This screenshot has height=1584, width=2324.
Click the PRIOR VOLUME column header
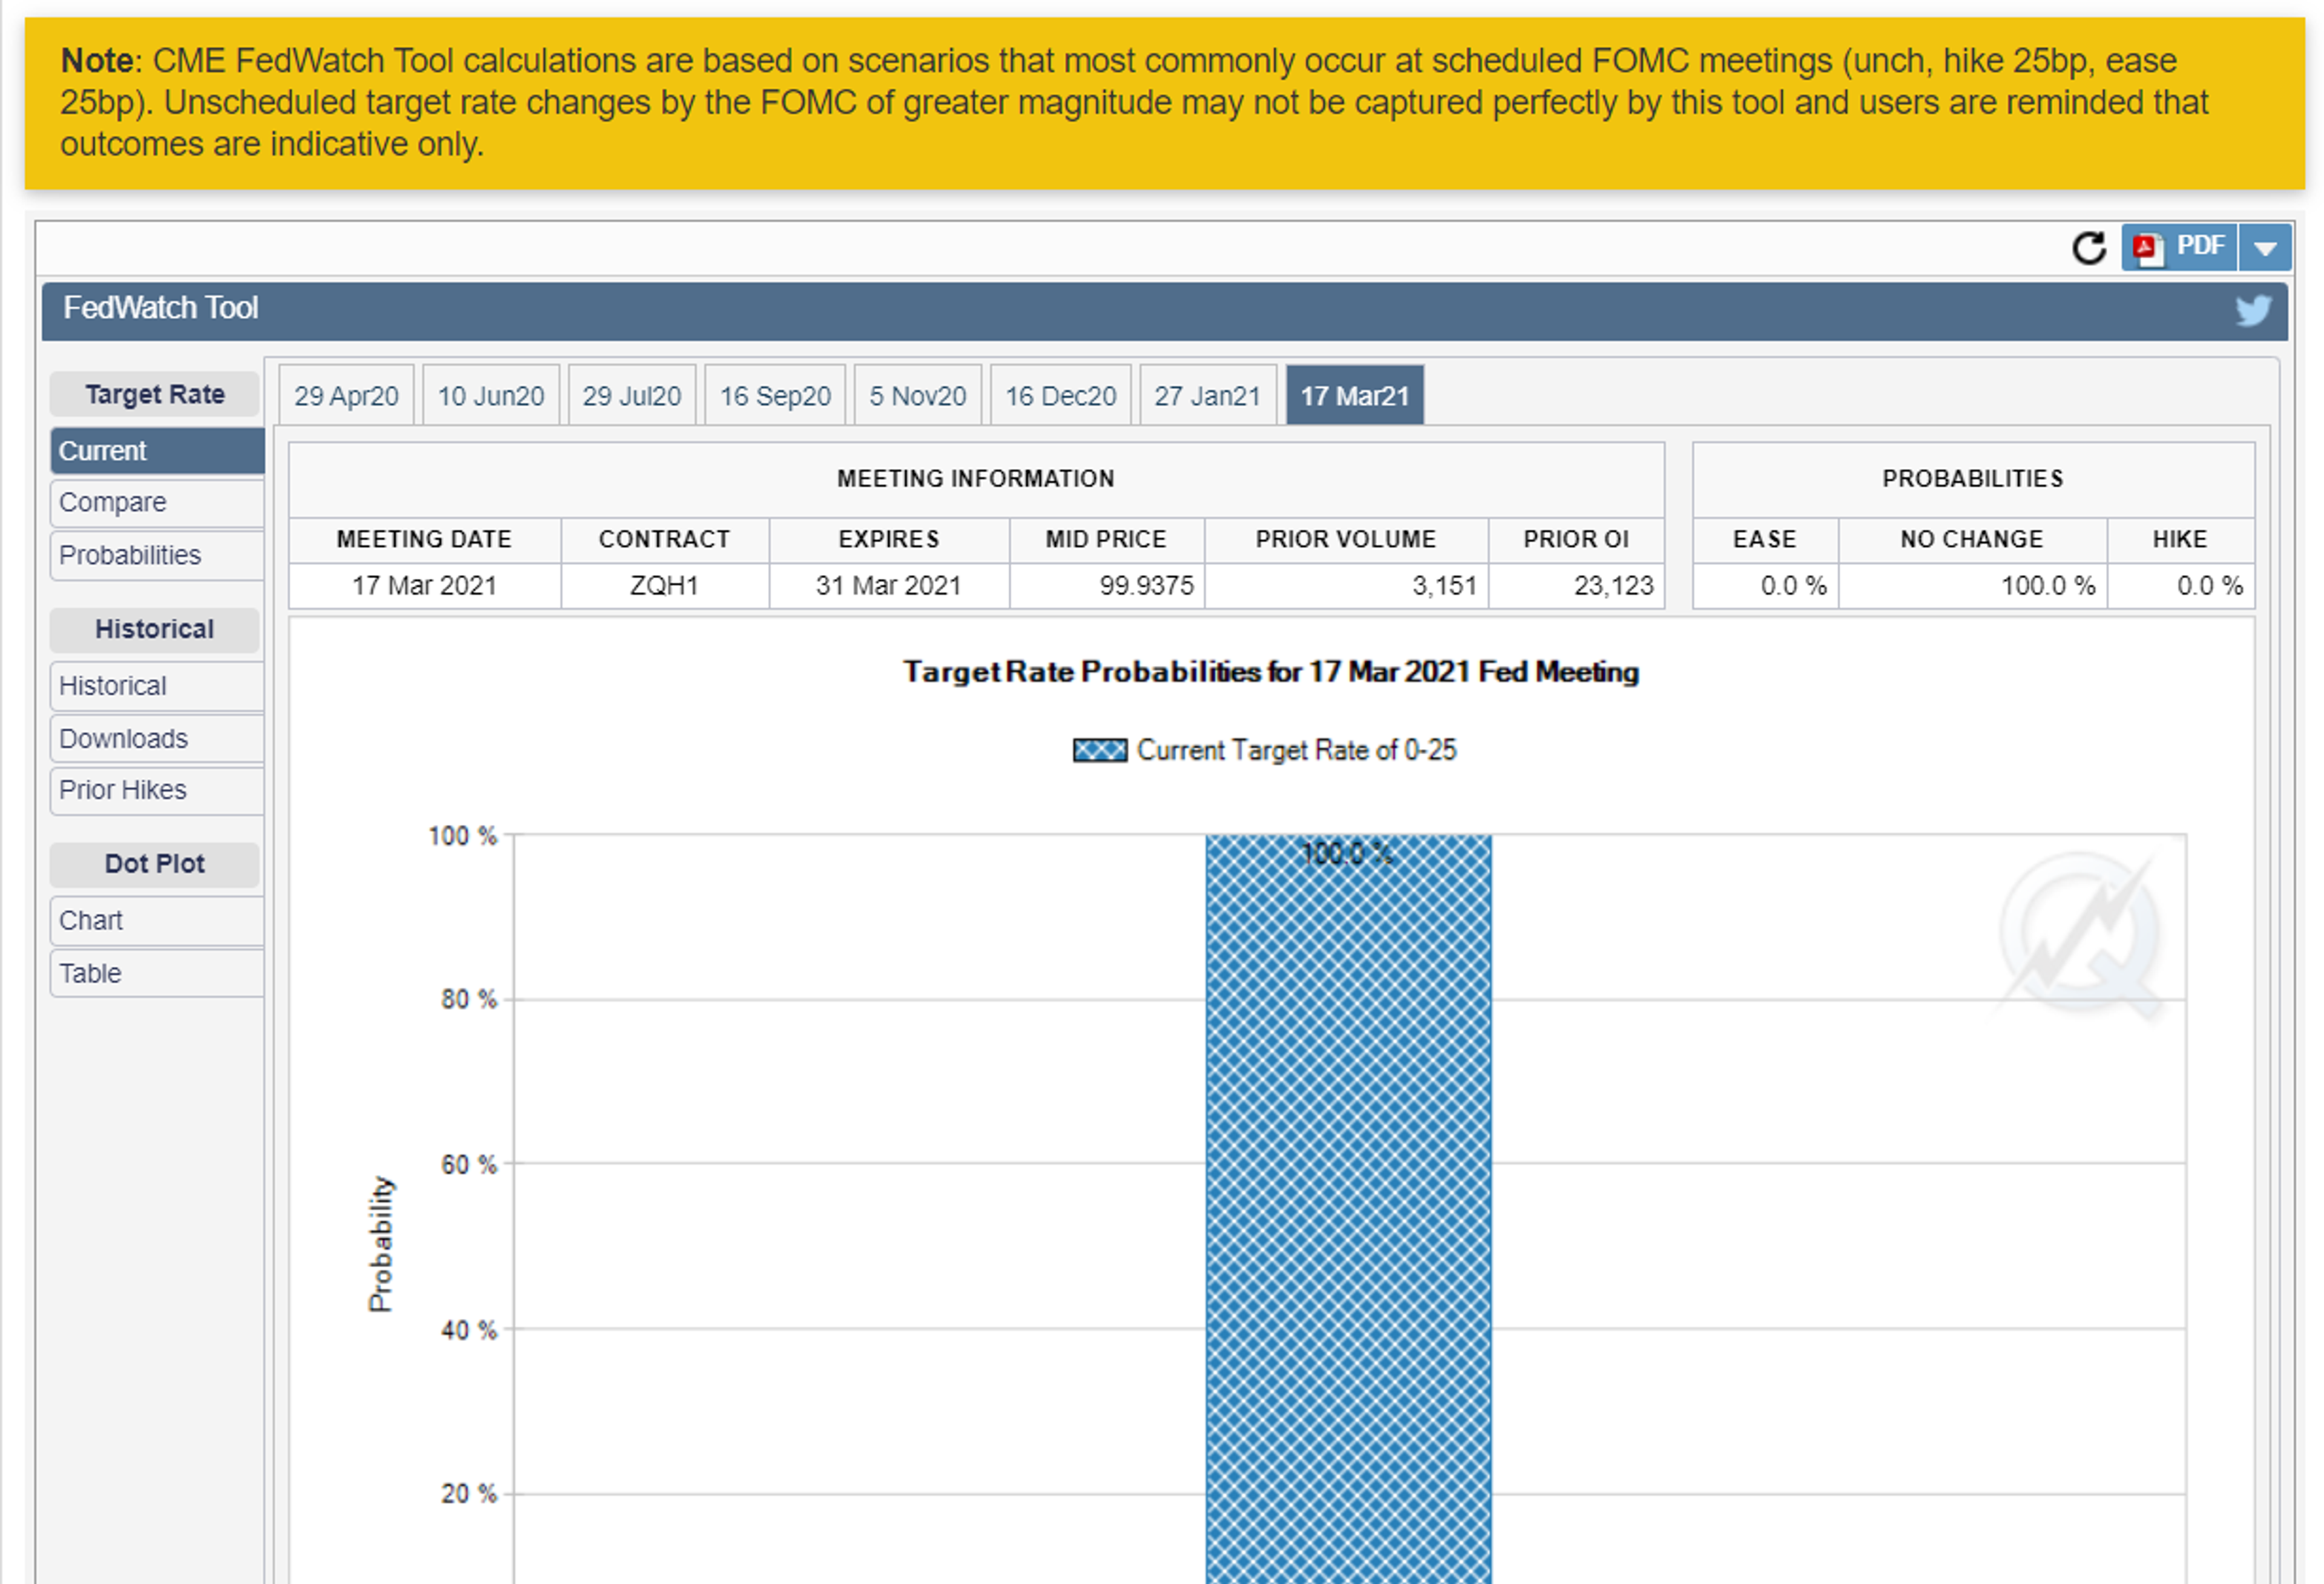1346,540
